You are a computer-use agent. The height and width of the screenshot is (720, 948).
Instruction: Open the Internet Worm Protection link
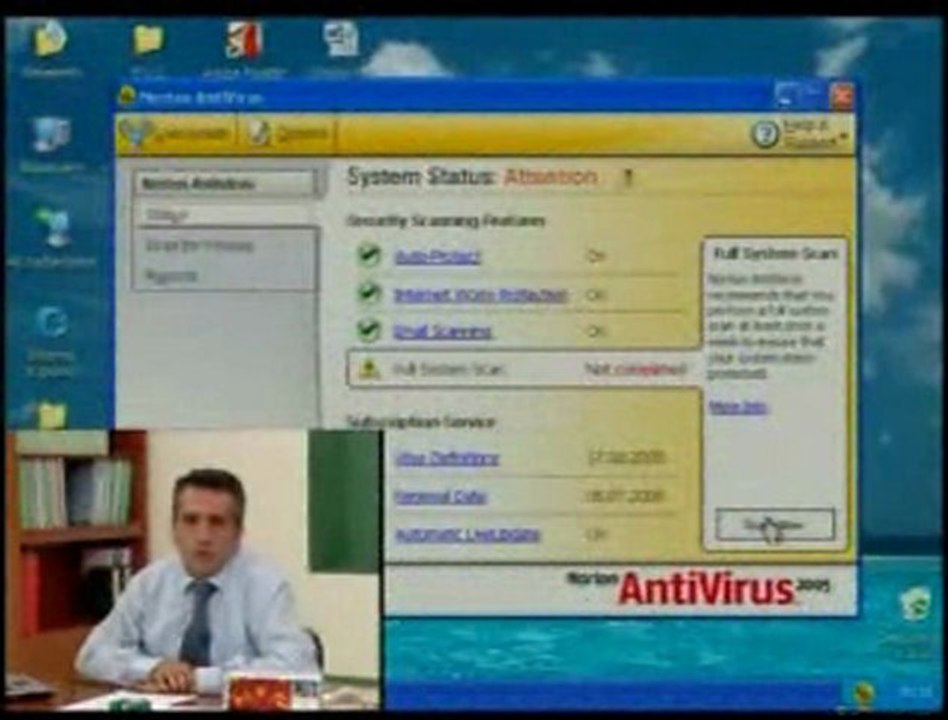click(481, 294)
